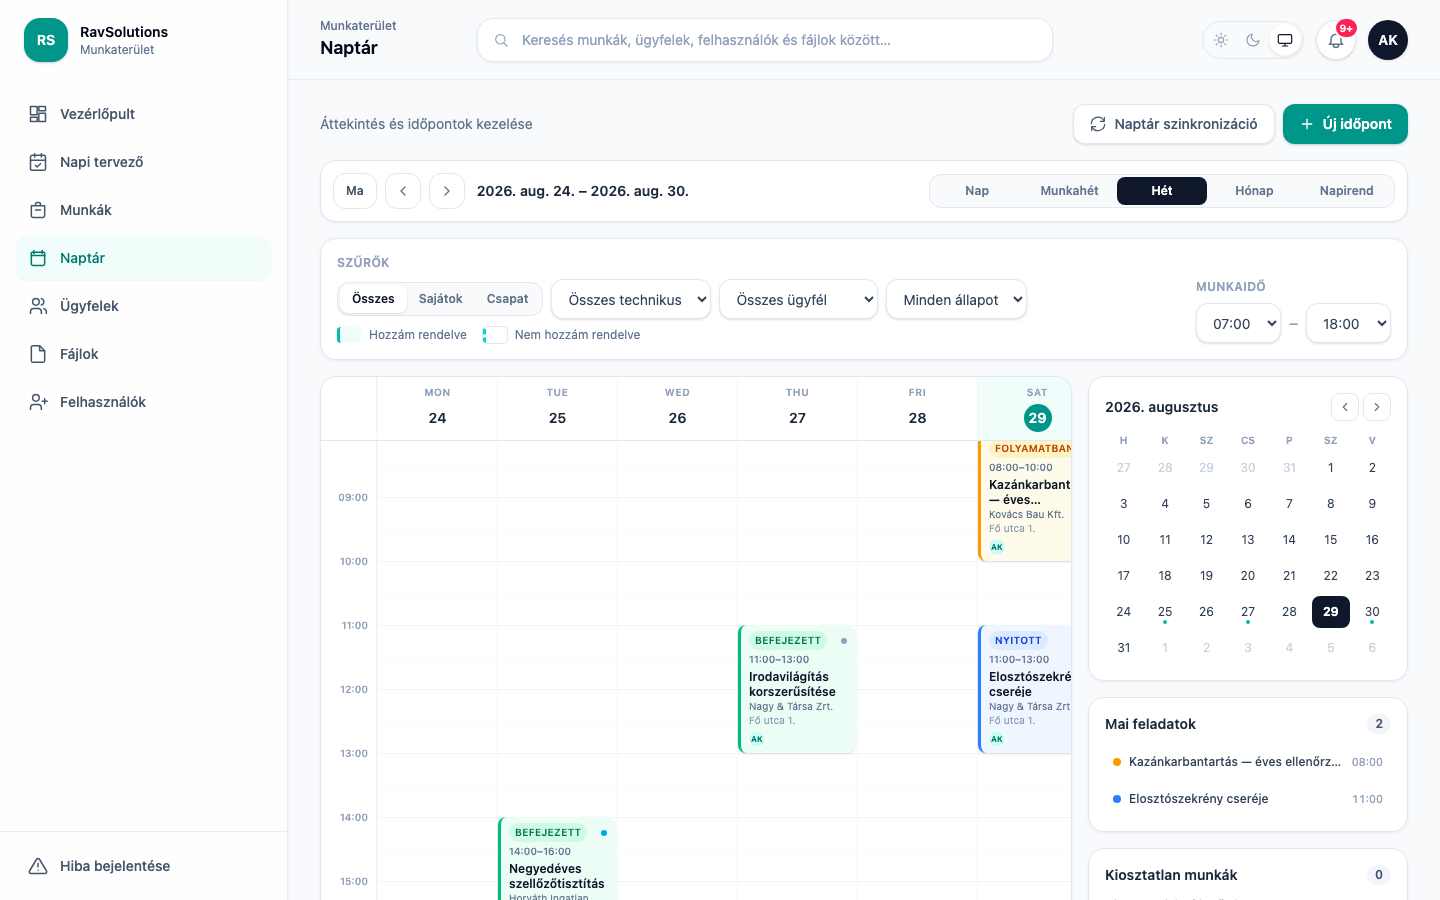Switch to dark theme moon icon
The width and height of the screenshot is (1440, 900).
click(1253, 40)
